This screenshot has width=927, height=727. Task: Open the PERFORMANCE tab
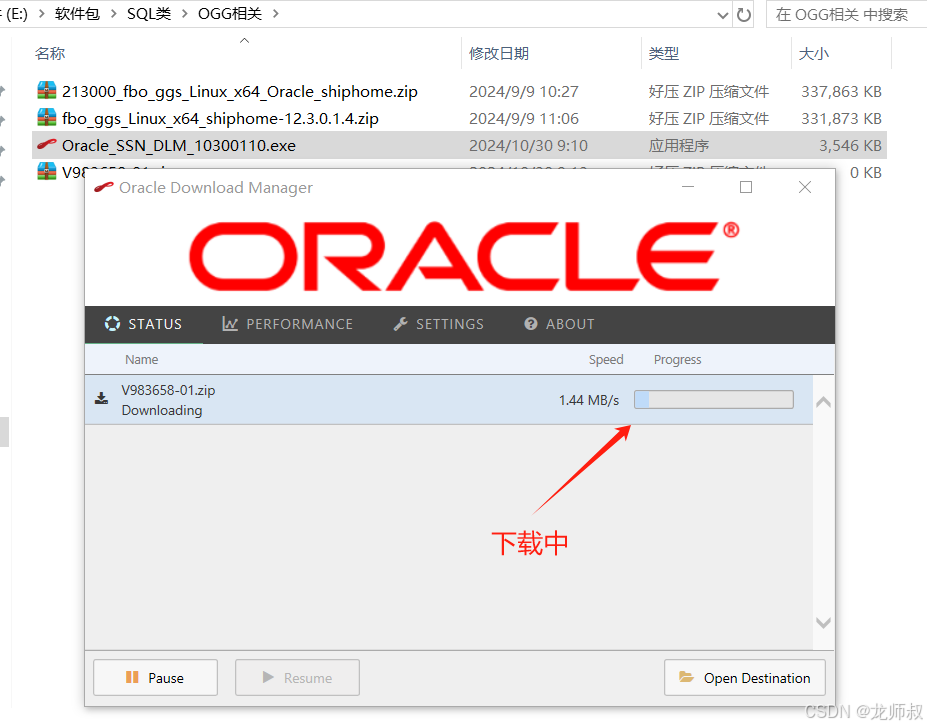click(287, 324)
